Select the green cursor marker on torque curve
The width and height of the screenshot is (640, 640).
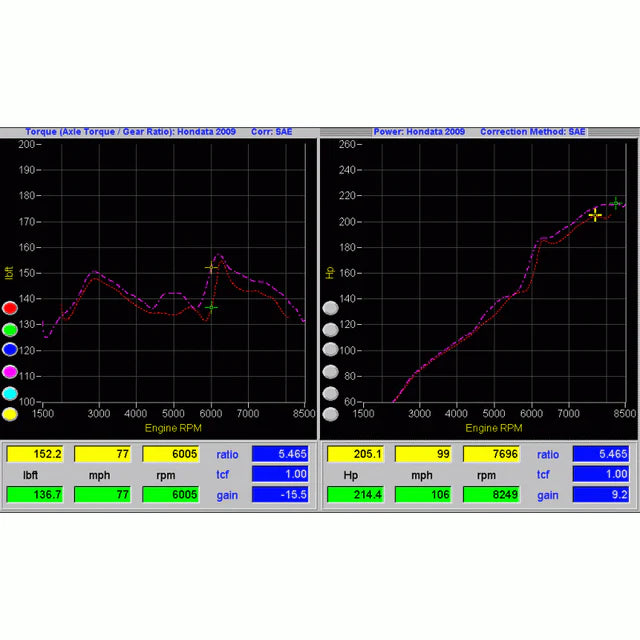[x=211, y=307]
